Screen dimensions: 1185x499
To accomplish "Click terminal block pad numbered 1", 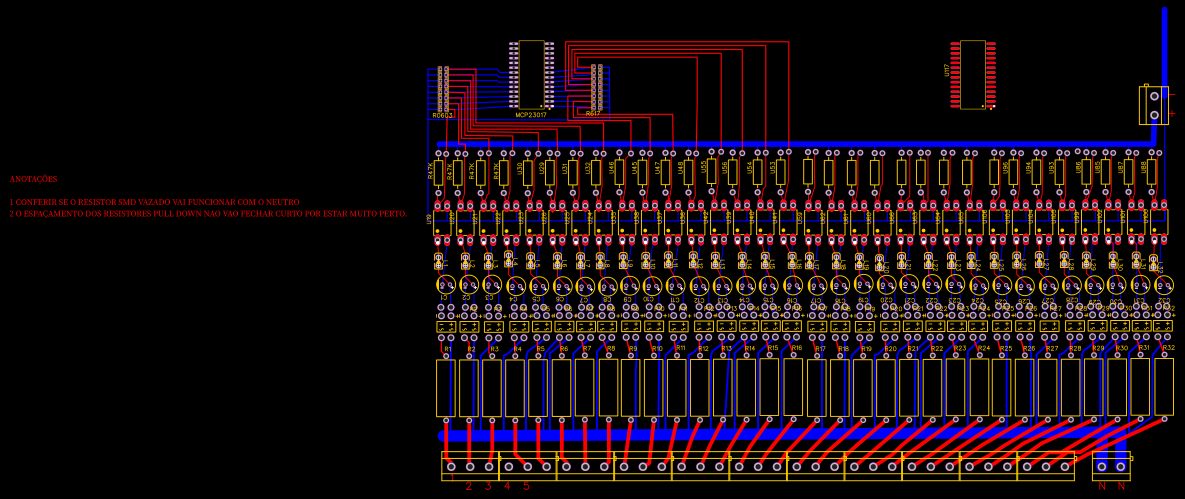I will (451, 466).
